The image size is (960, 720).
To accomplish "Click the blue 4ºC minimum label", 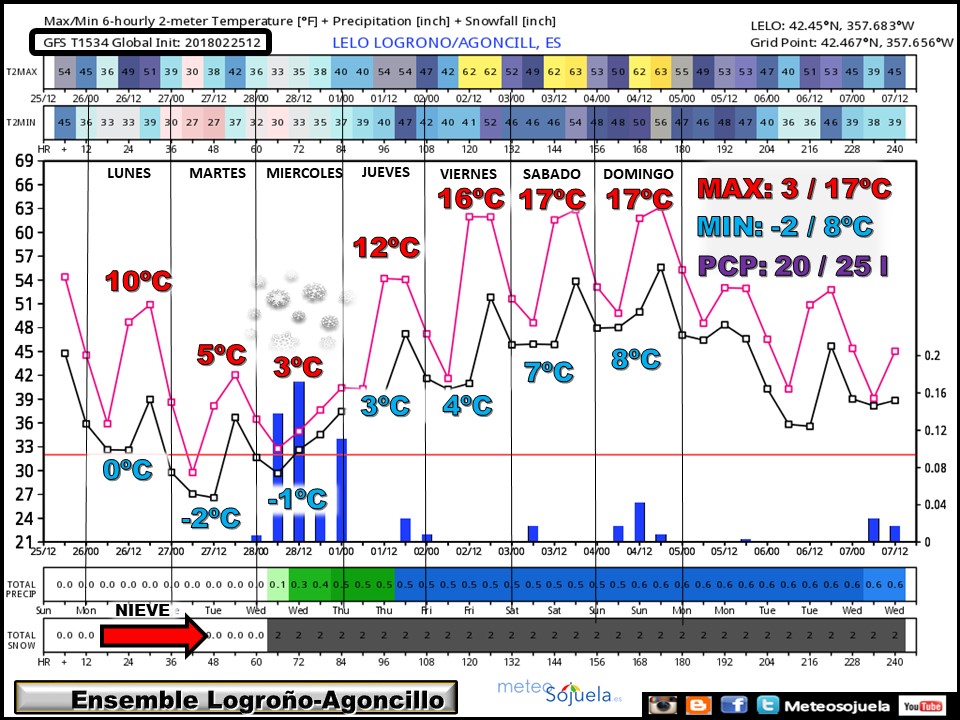I will (468, 405).
